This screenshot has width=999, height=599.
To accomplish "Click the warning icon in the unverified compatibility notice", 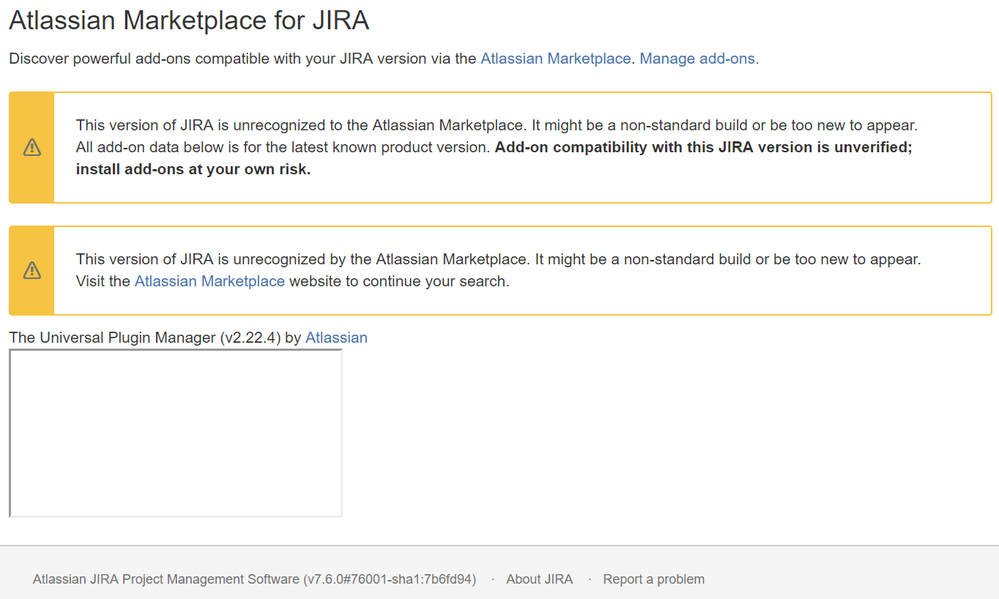I will pyautogui.click(x=32, y=147).
